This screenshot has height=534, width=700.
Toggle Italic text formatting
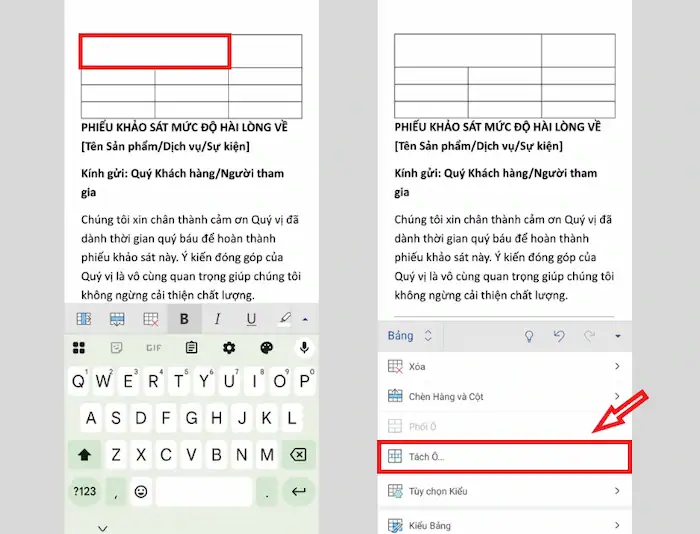(x=217, y=319)
